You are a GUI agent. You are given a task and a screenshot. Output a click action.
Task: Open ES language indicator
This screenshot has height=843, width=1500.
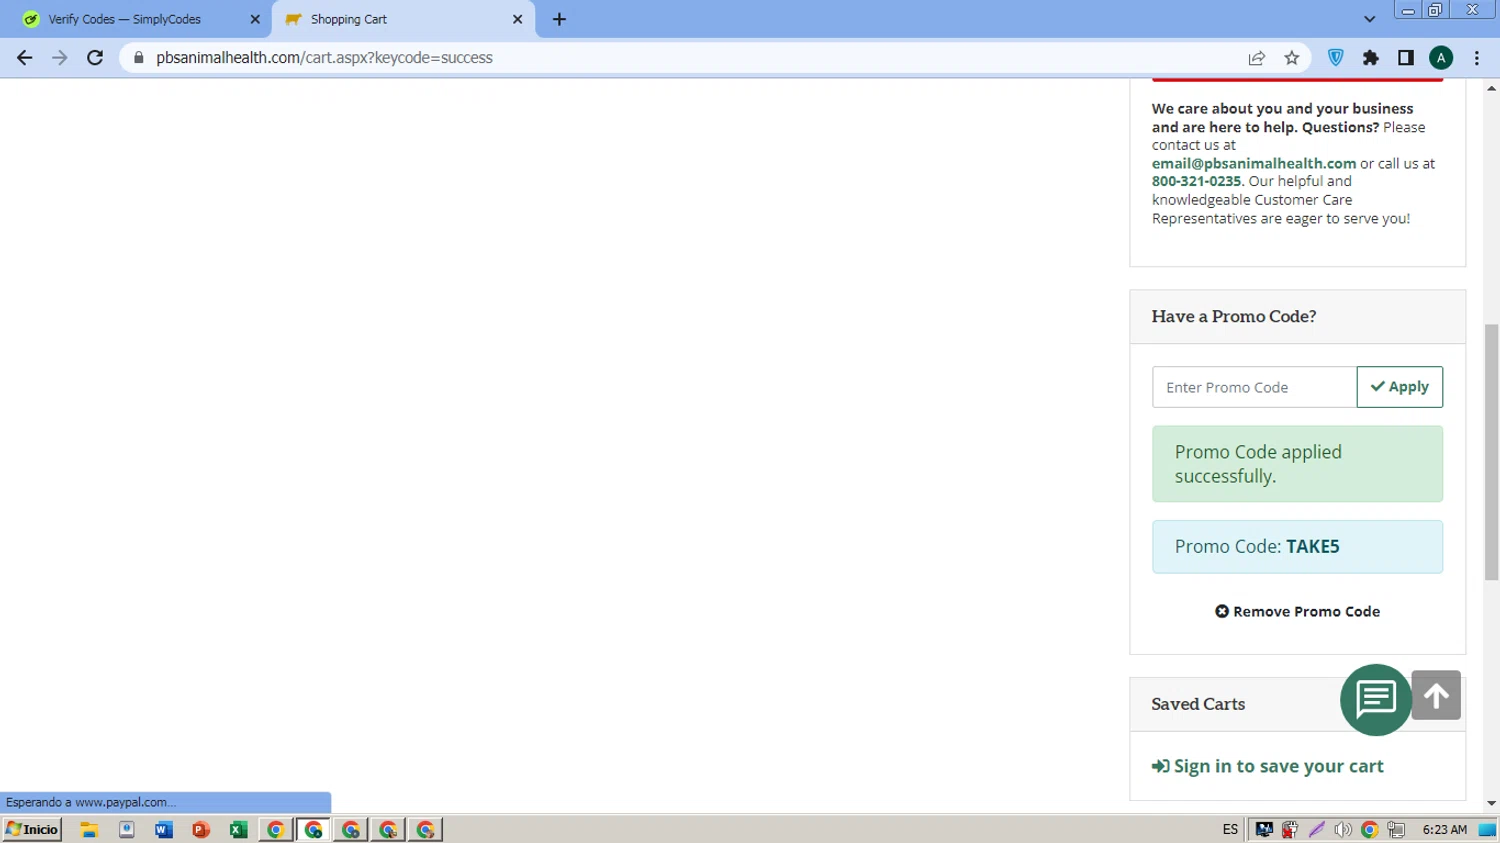pos(1230,829)
